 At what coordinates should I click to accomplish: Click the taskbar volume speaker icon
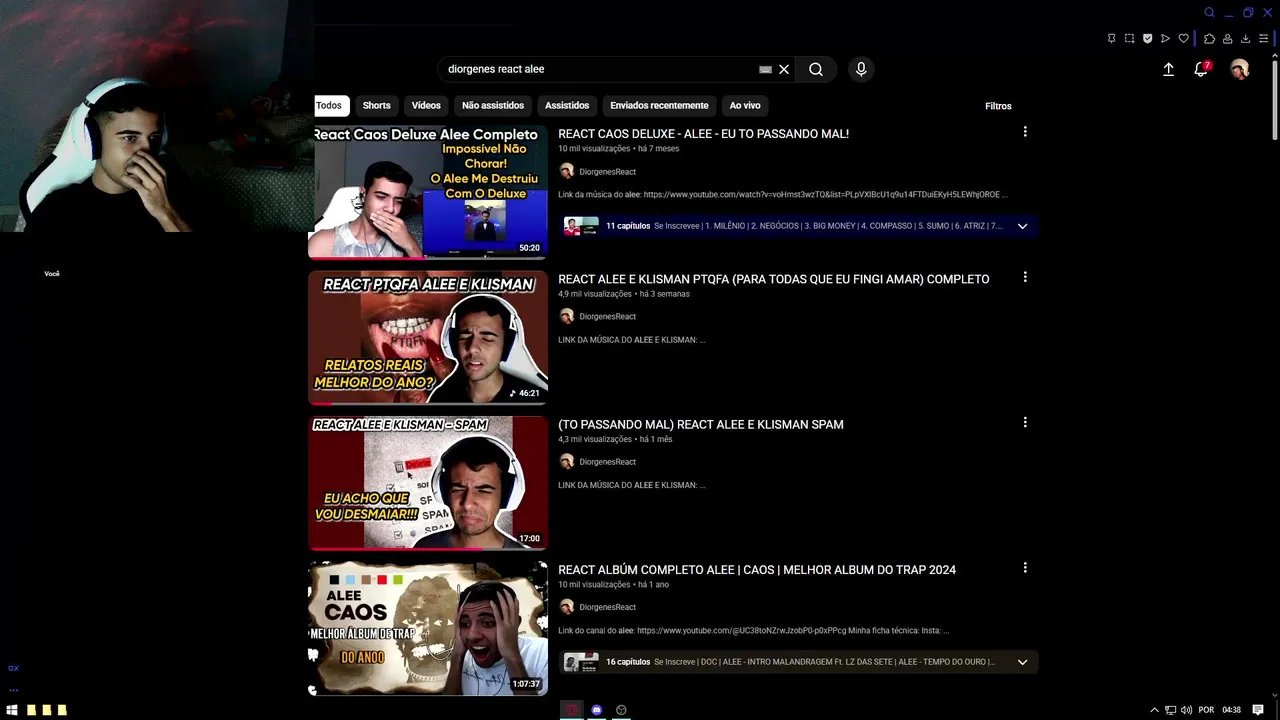click(1186, 710)
